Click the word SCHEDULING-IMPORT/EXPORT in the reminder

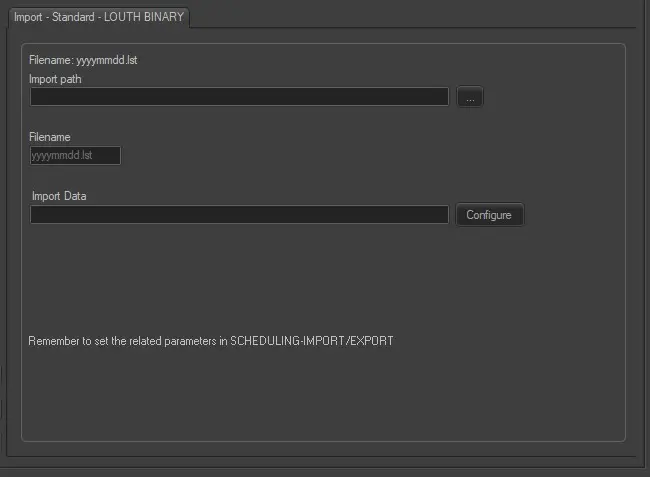(312, 341)
